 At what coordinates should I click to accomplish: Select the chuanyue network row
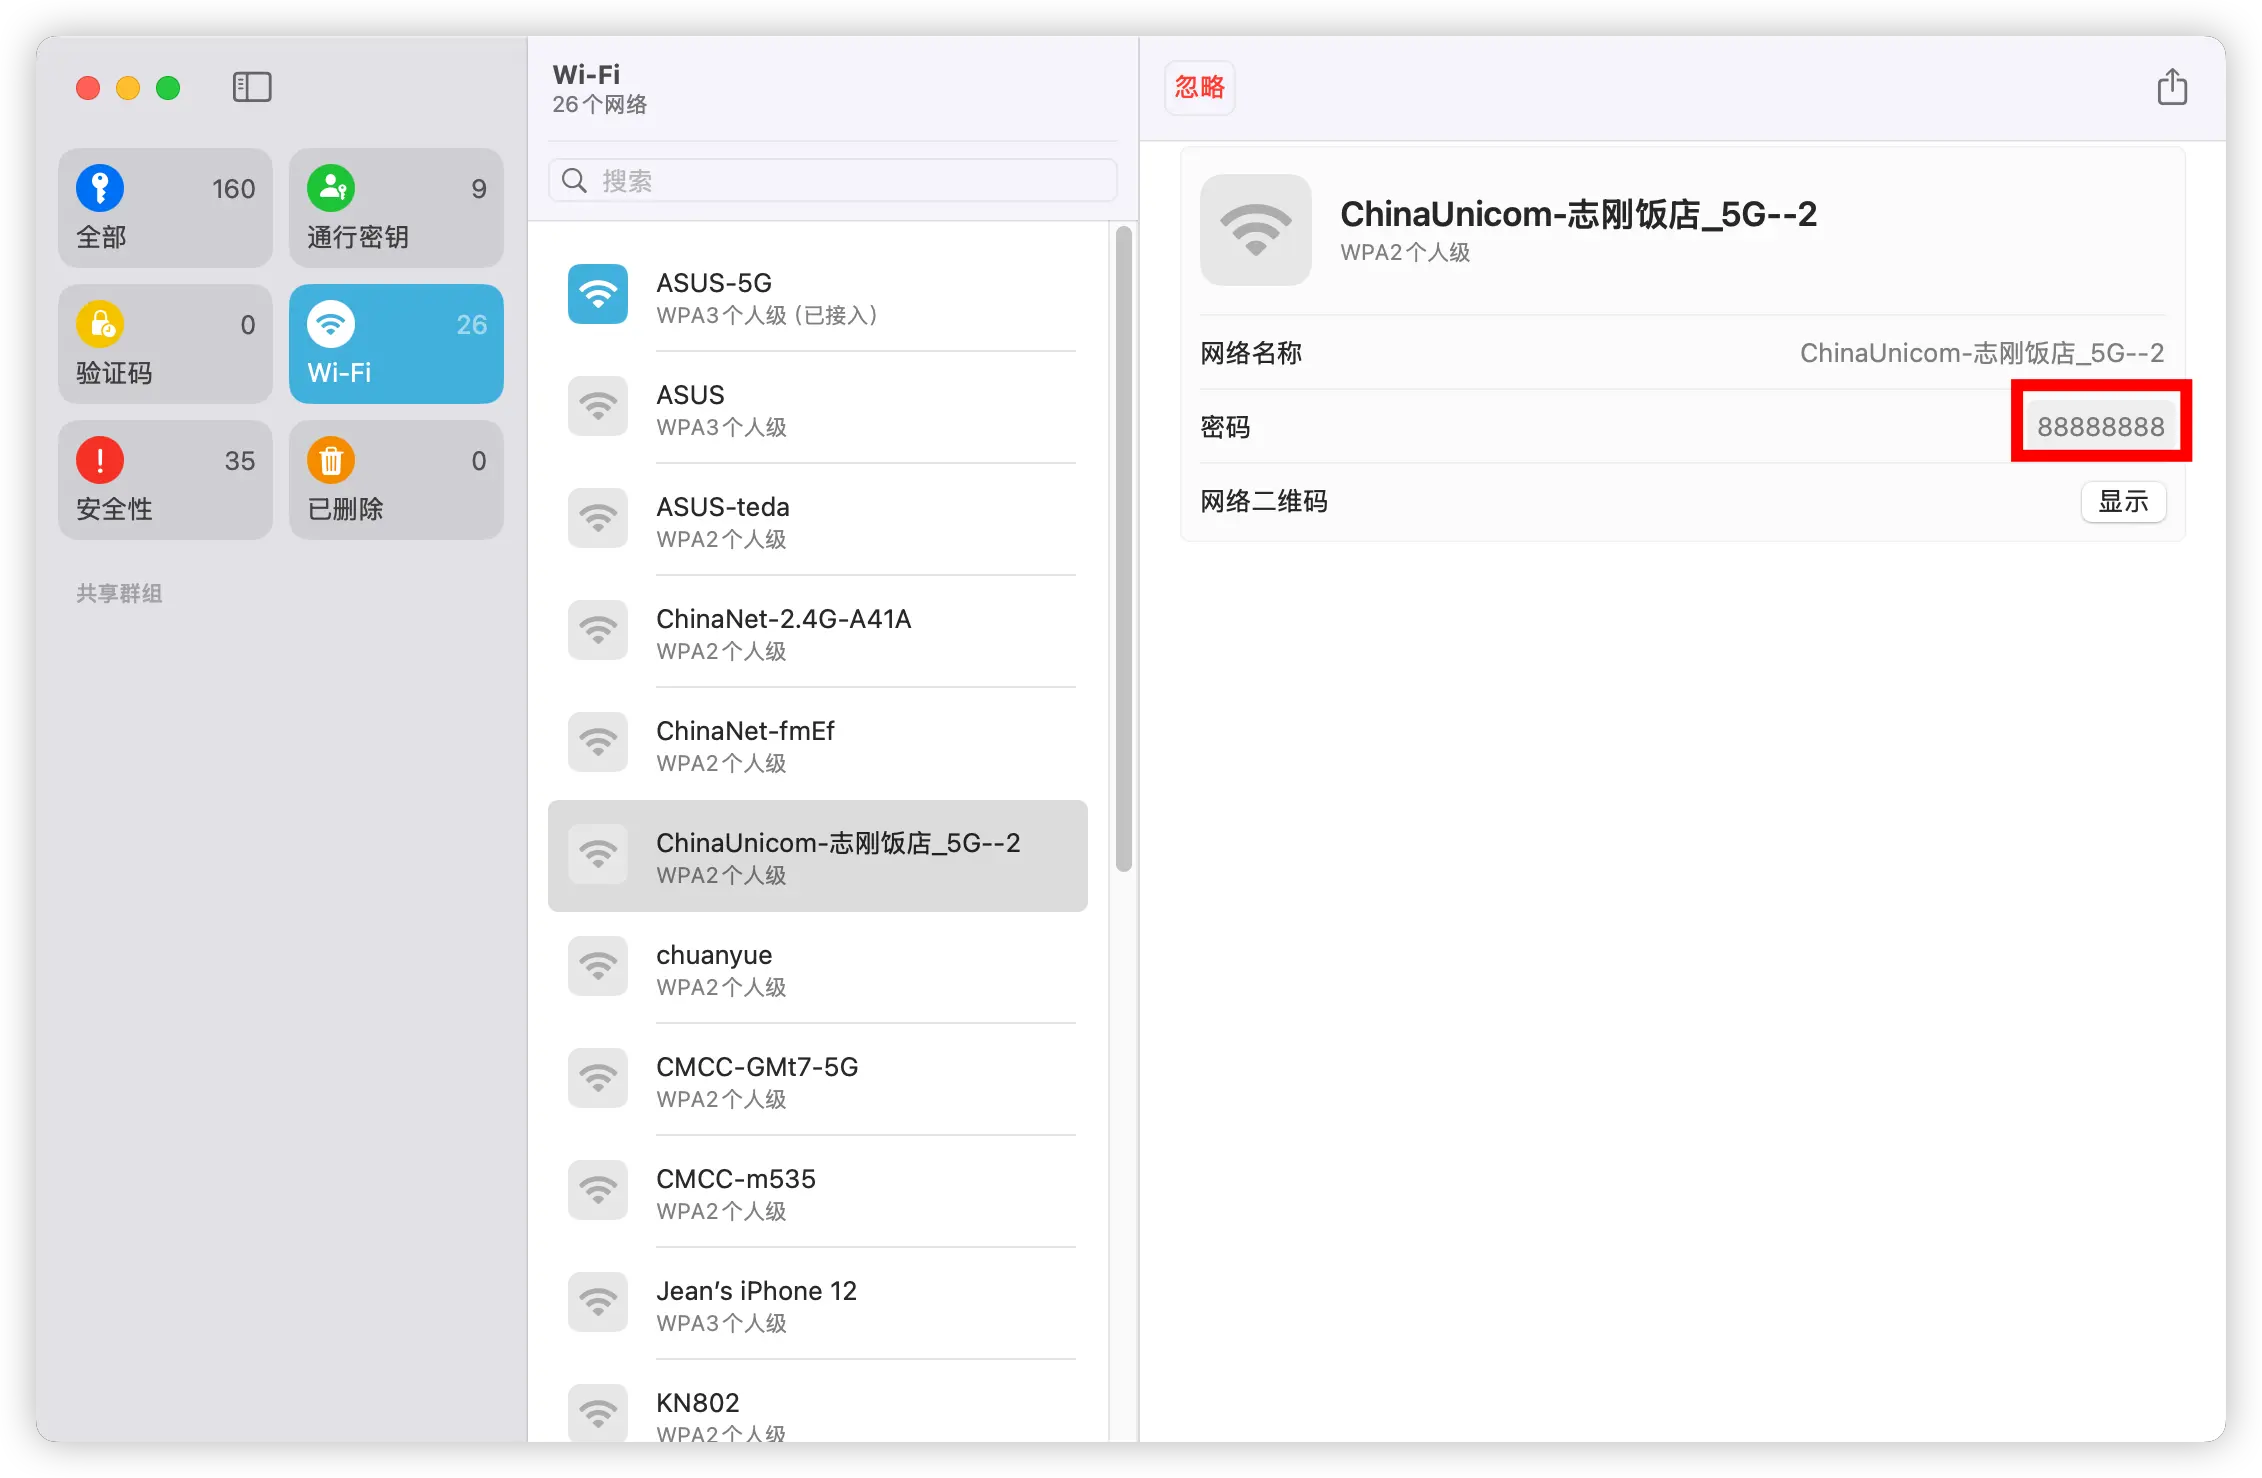(x=818, y=968)
